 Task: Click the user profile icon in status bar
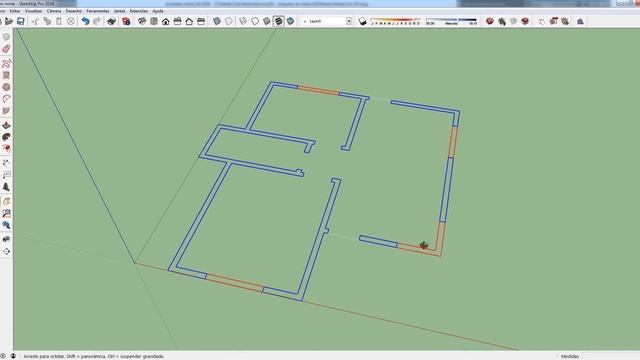(x=13, y=356)
